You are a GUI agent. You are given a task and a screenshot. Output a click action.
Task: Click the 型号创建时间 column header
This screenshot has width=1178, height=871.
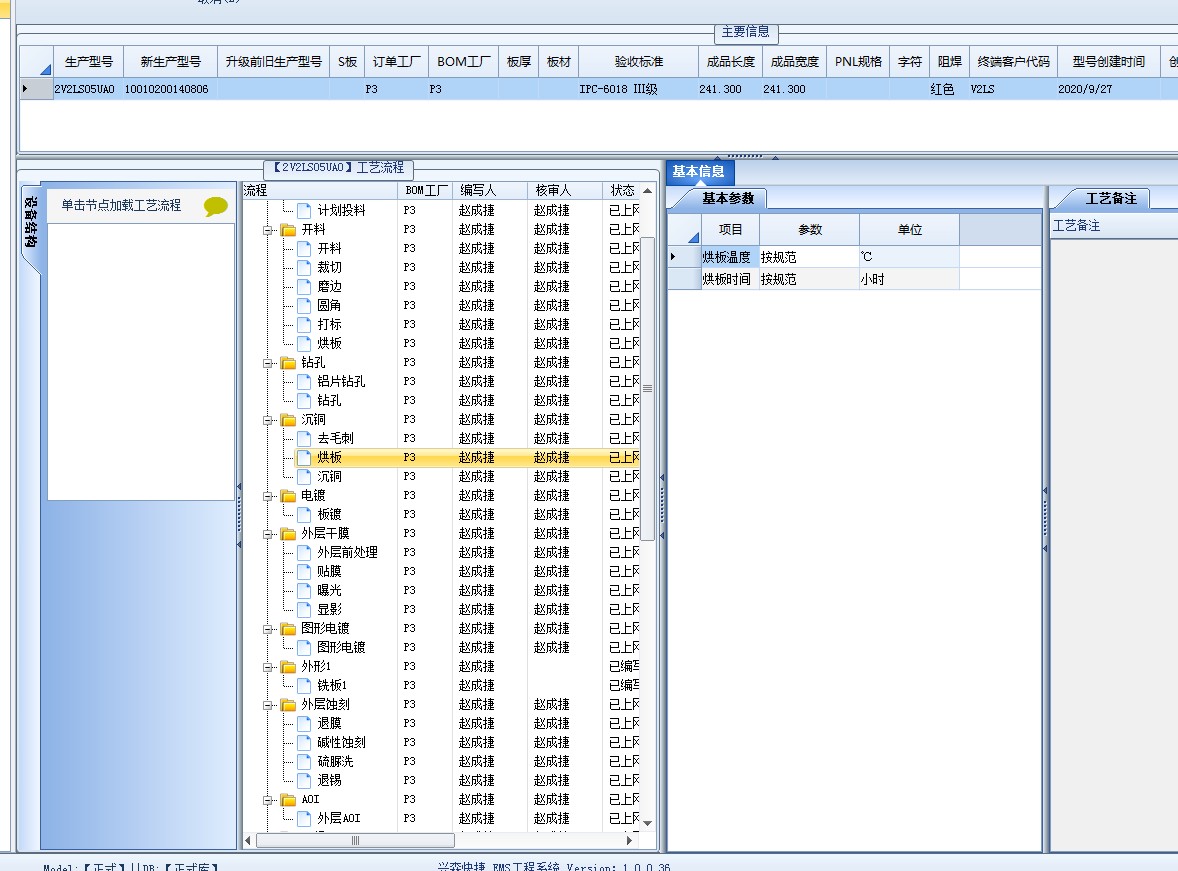tap(1108, 62)
